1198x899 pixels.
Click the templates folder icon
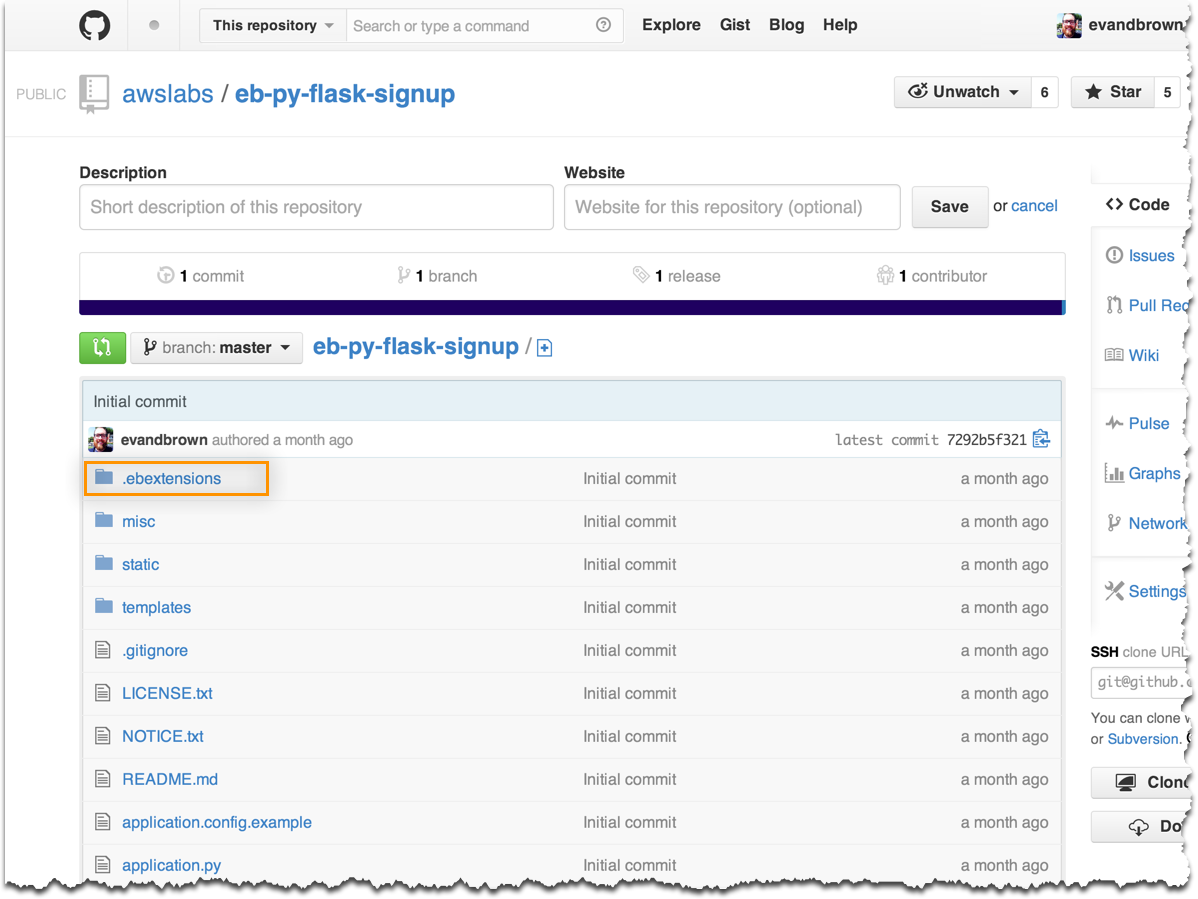[x=104, y=606]
